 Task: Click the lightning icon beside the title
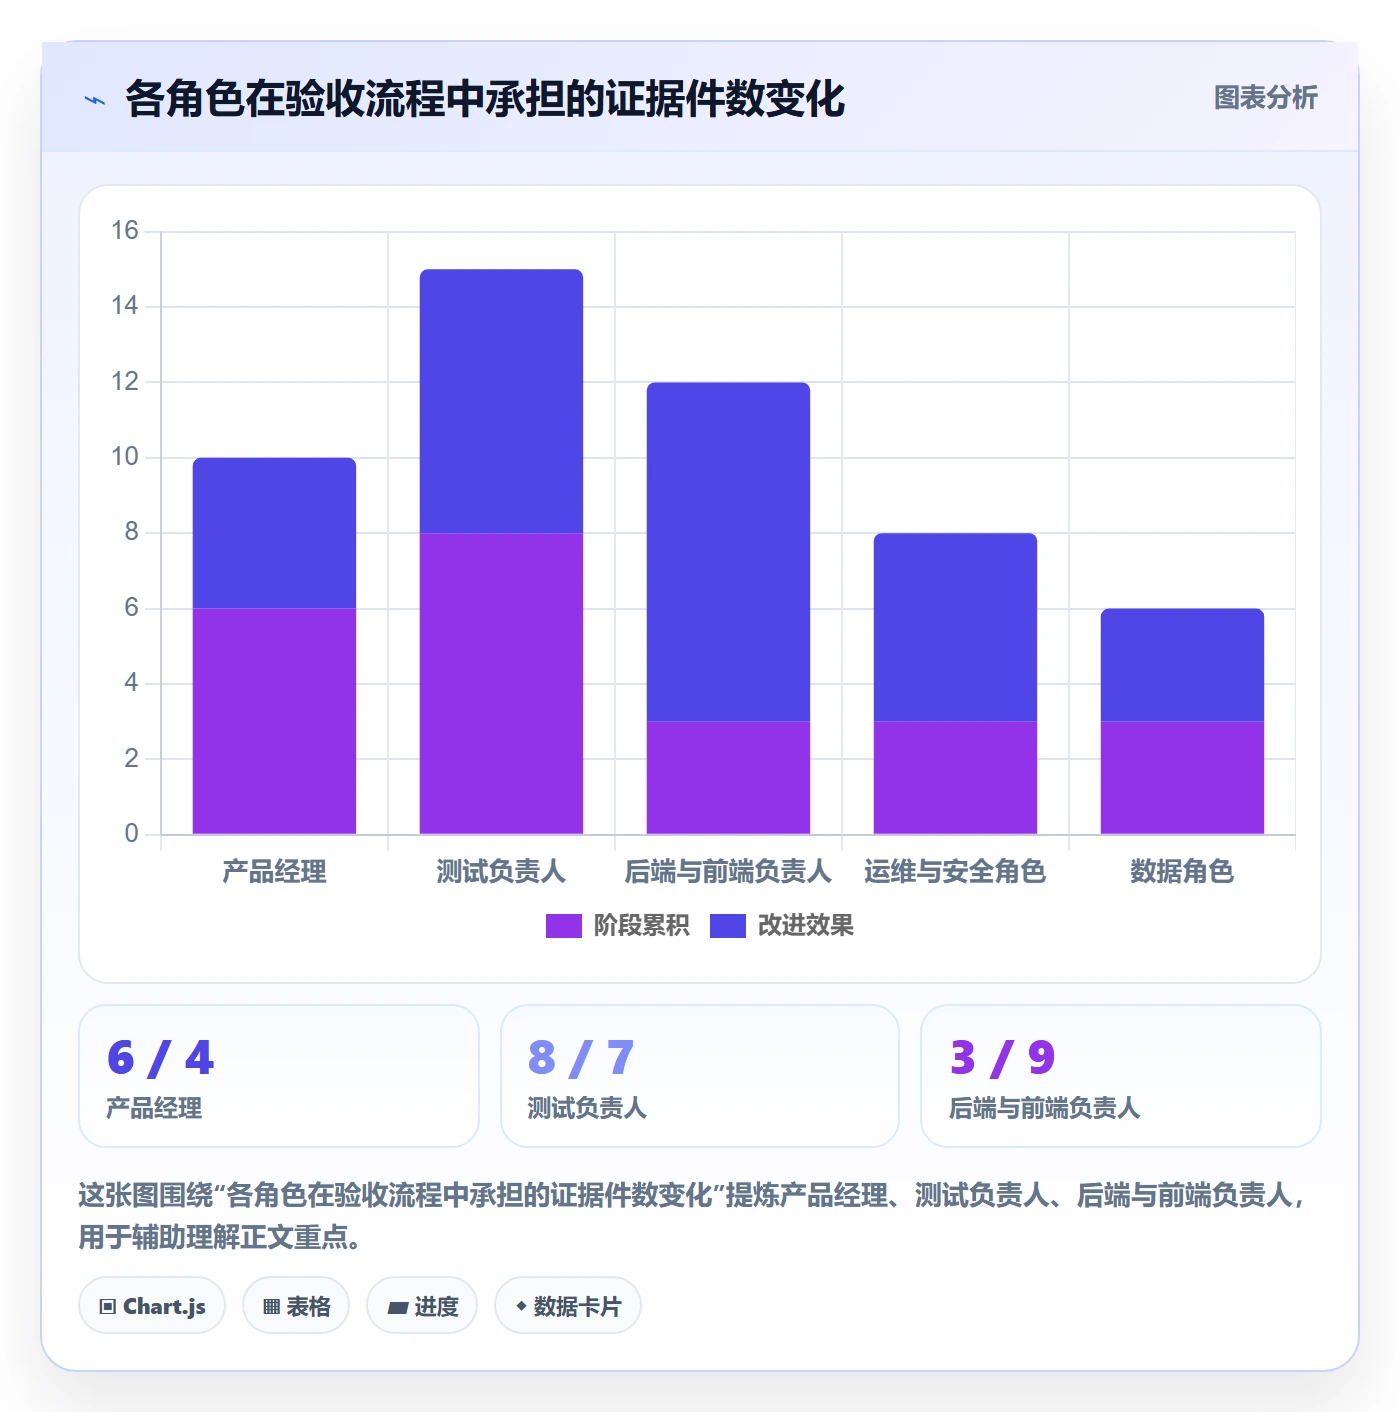click(x=95, y=100)
